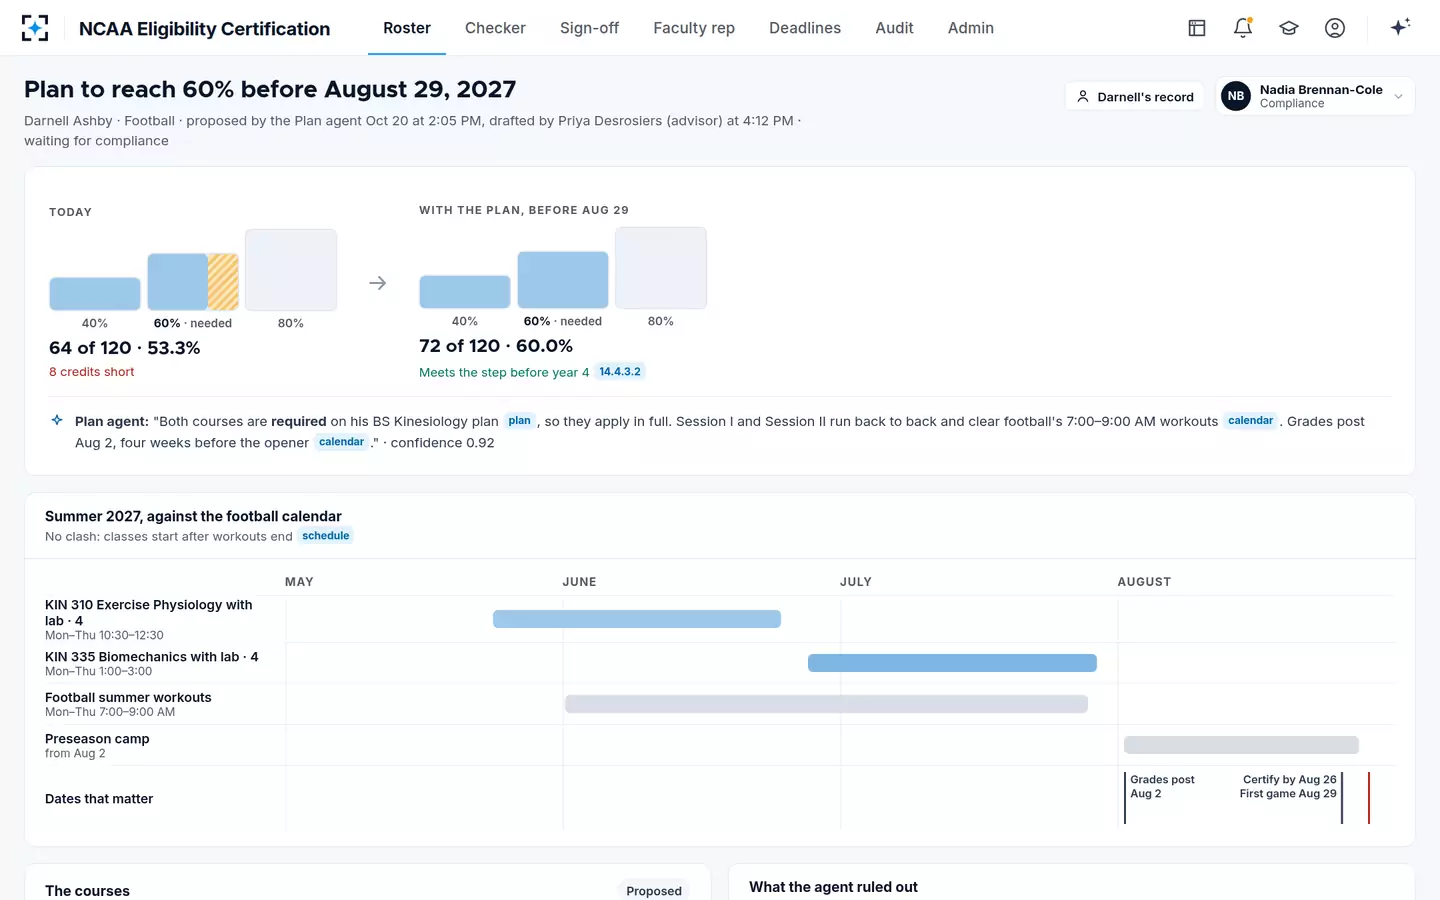The width and height of the screenshot is (1440, 900).
Task: Select the KIN 335 Biomechanics timeline bar
Action: pos(952,663)
